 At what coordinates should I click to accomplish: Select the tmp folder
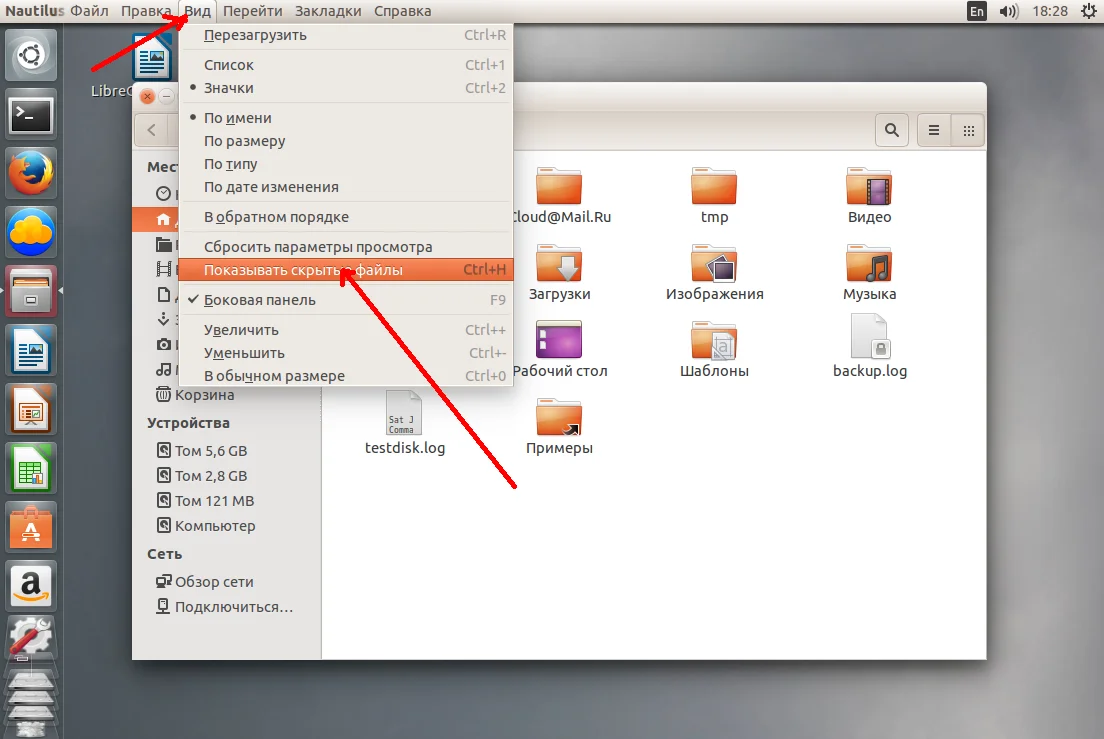click(x=714, y=196)
